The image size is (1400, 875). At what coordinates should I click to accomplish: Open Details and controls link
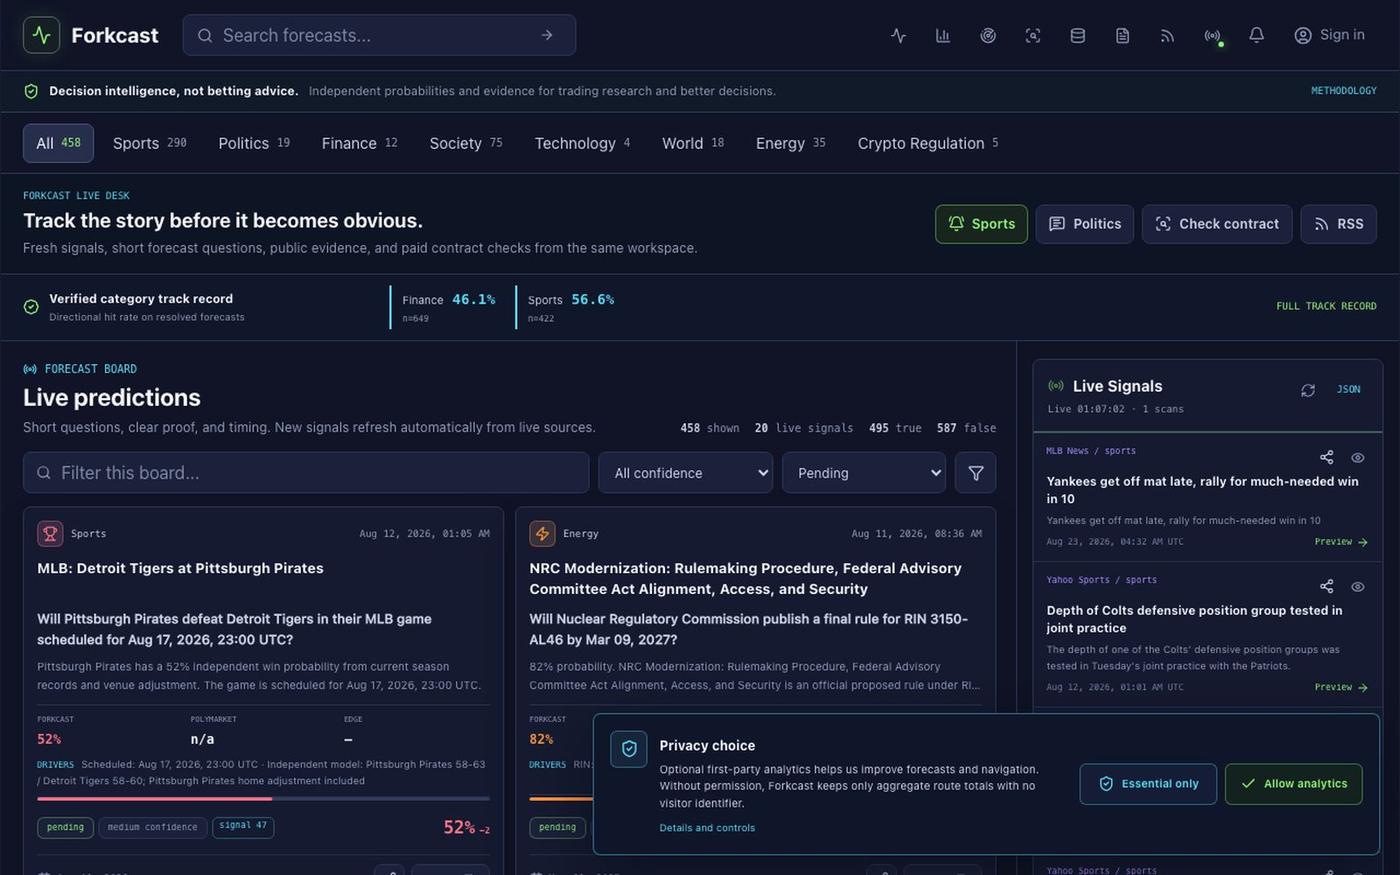click(707, 828)
